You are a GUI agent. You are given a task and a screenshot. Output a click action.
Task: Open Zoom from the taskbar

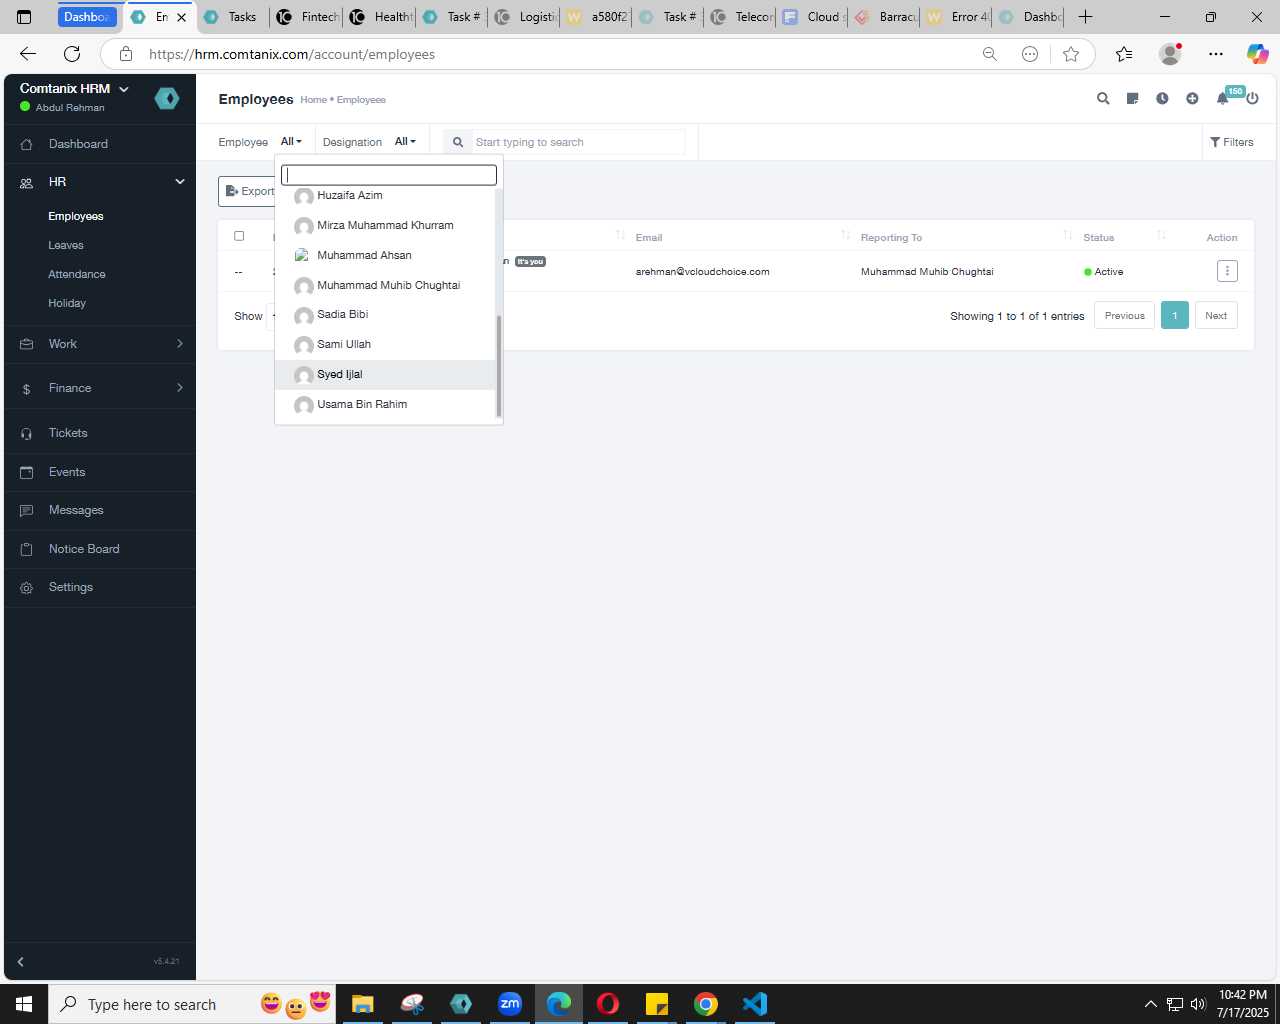click(x=510, y=1004)
